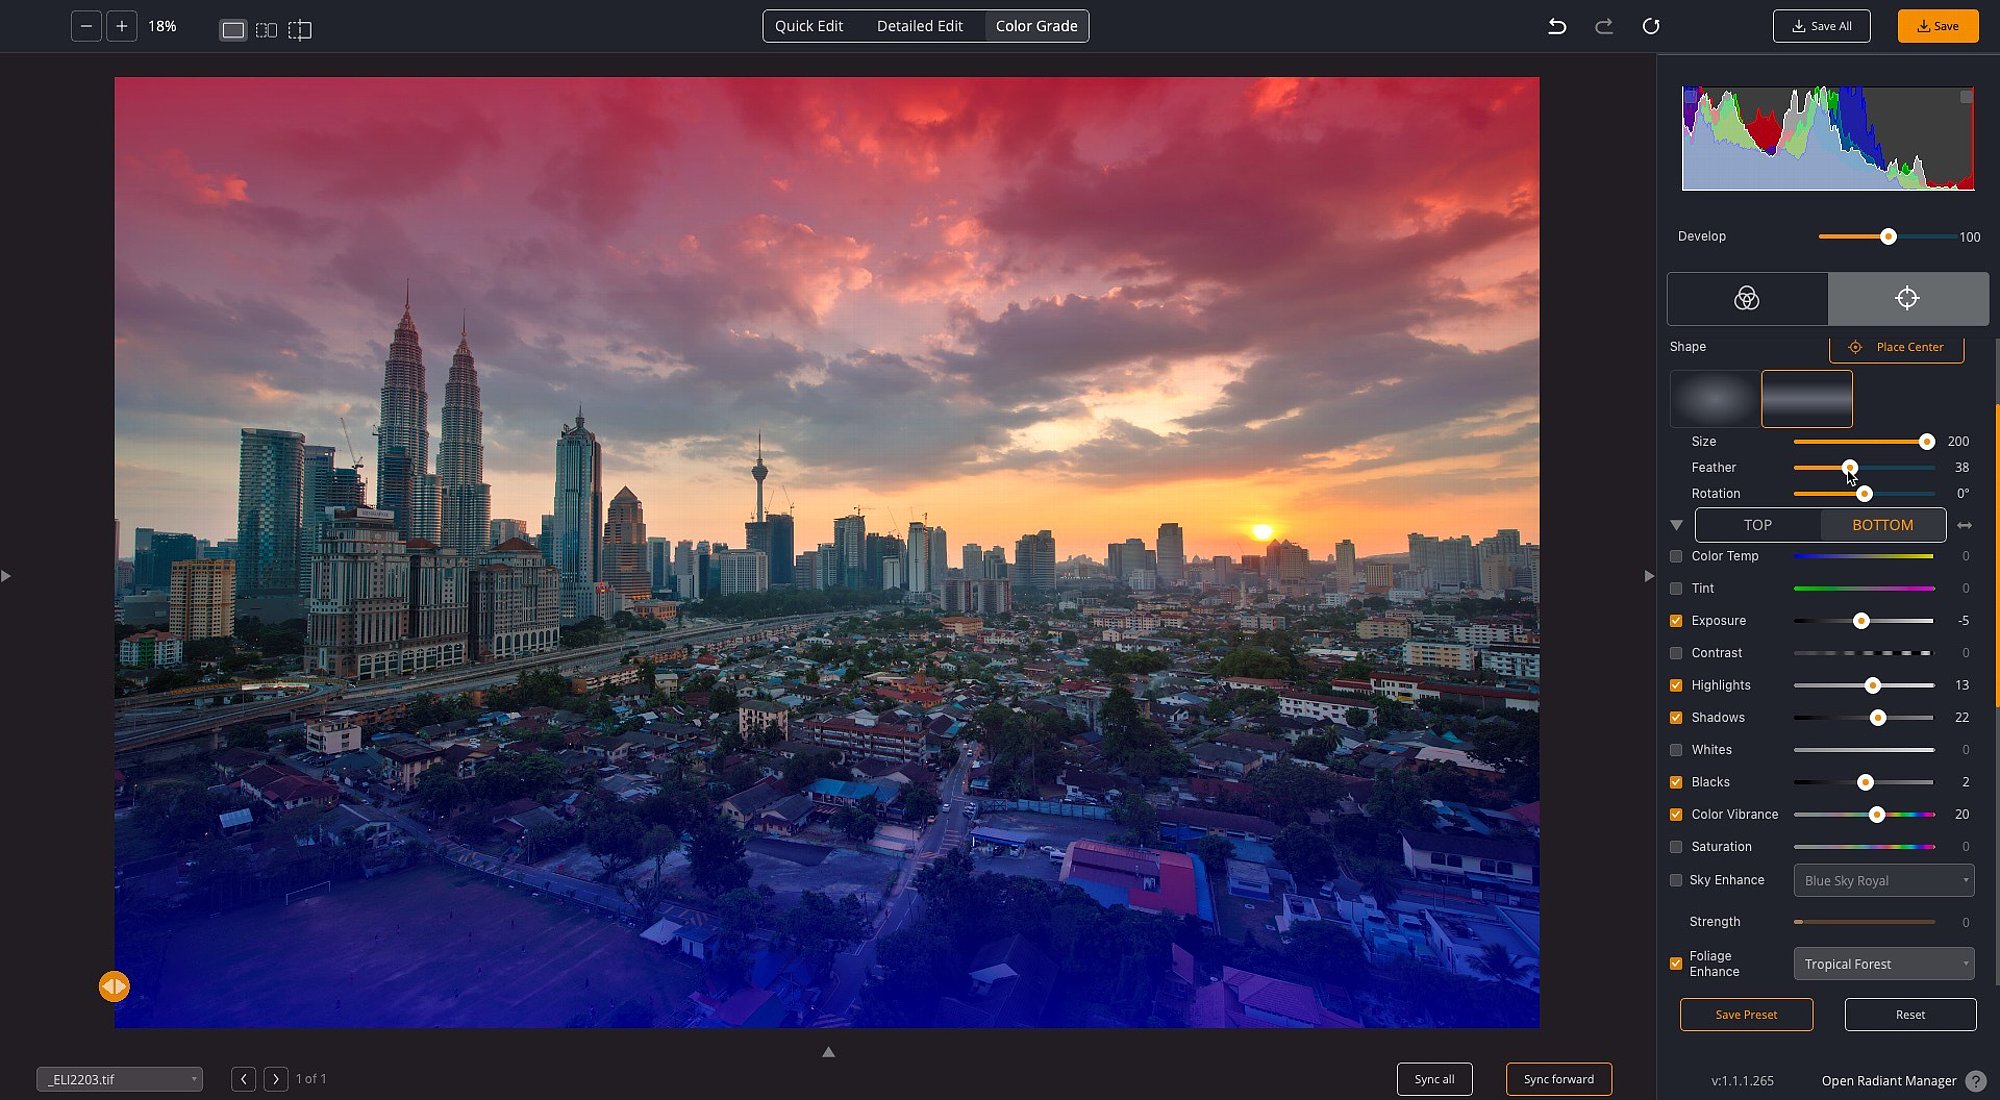Click the Sync all button
Viewport: 2000px width, 1100px height.
pyautogui.click(x=1434, y=1079)
